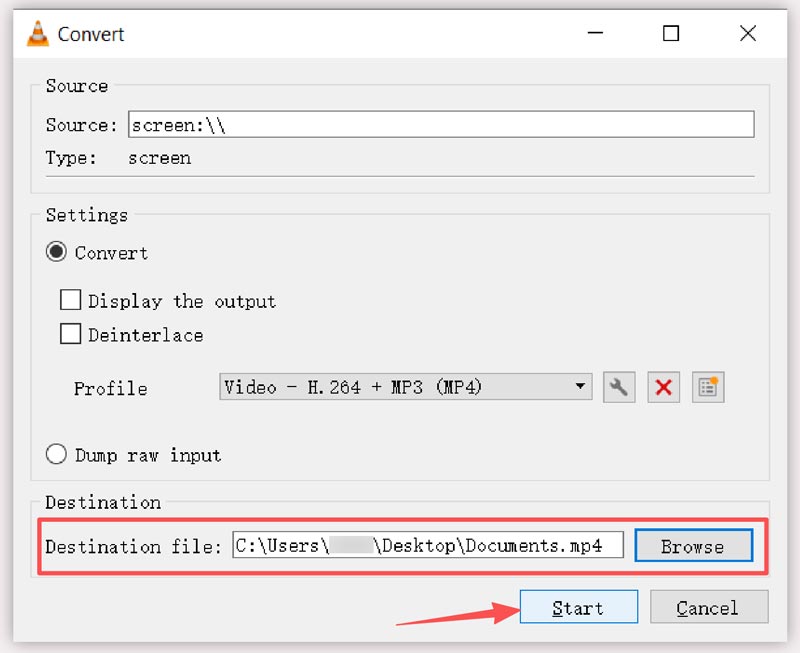Hit the Start button to begin conversion
The height and width of the screenshot is (653, 800).
click(578, 608)
